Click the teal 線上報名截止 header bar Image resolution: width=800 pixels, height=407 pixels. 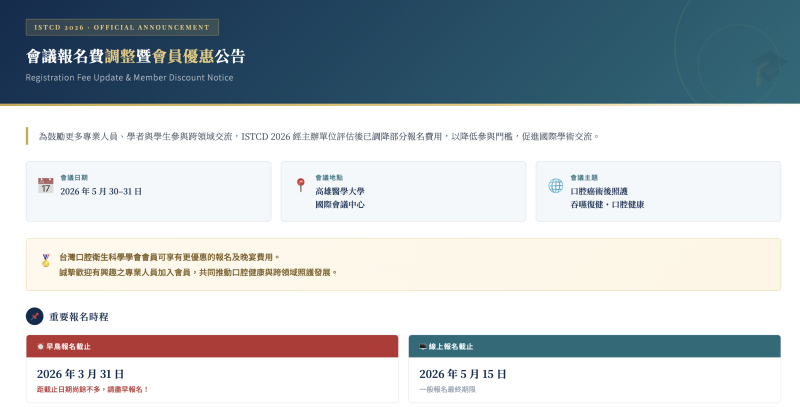(594, 347)
